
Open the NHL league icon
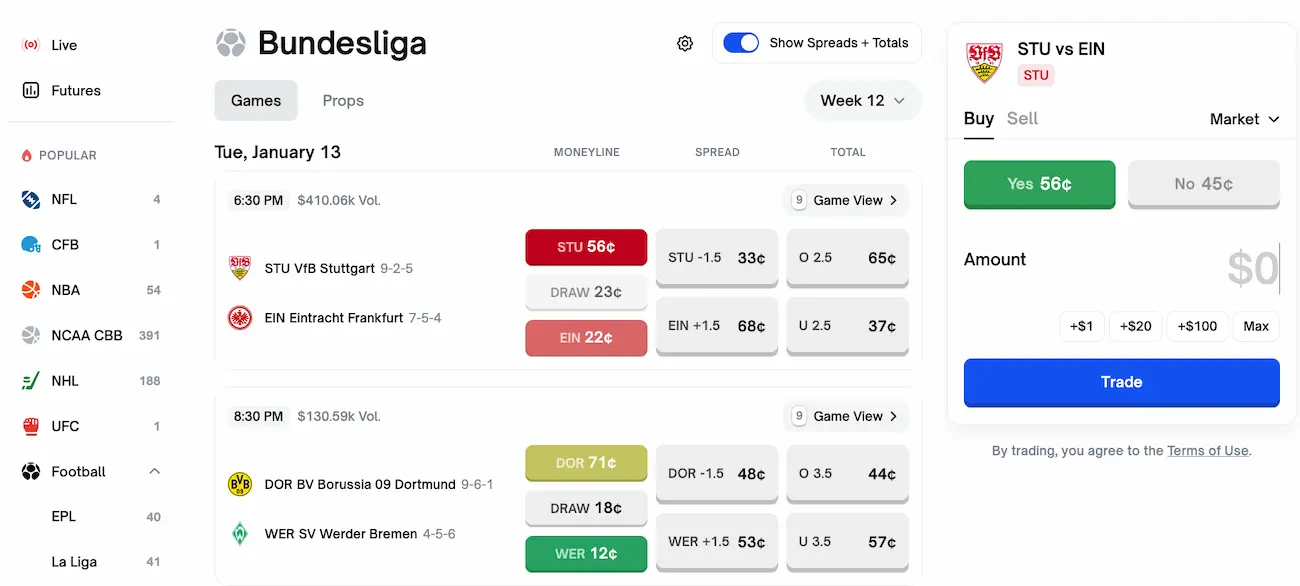[31, 381]
